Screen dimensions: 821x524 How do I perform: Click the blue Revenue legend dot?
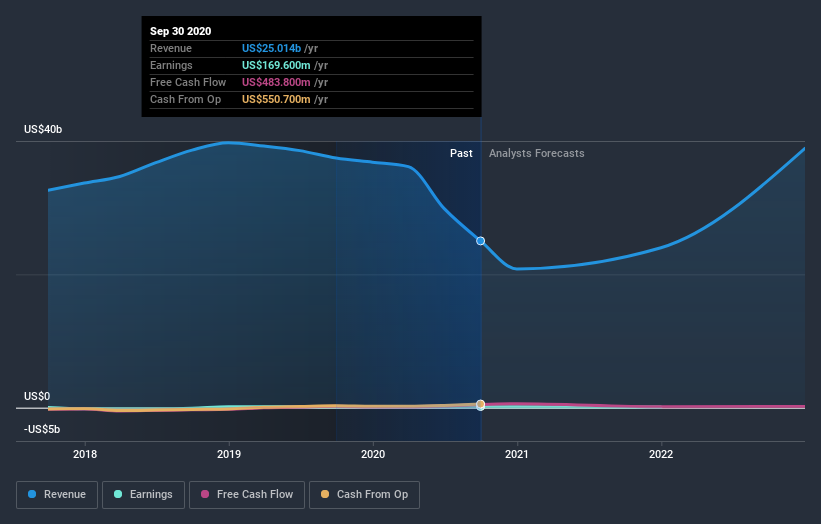(32, 494)
